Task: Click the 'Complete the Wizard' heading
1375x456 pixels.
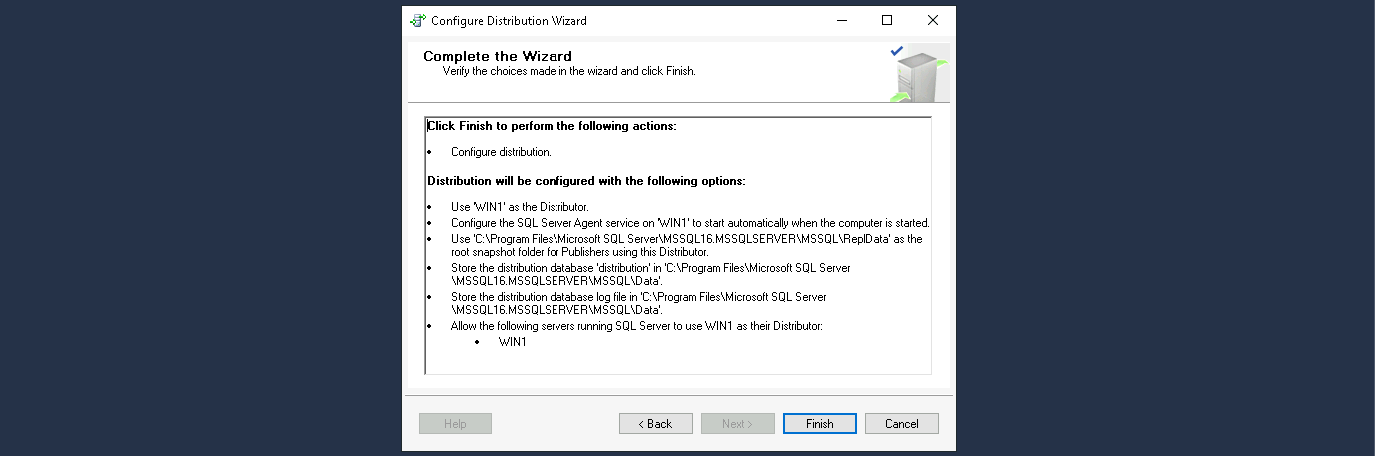Action: pos(497,56)
